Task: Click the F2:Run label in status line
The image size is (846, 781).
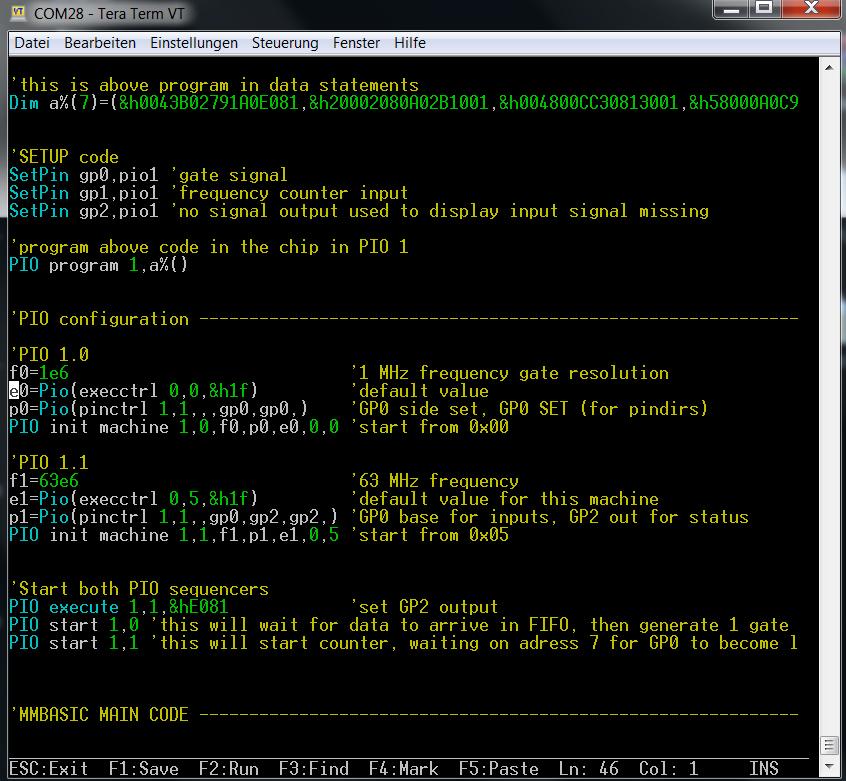Action: pyautogui.click(x=229, y=769)
